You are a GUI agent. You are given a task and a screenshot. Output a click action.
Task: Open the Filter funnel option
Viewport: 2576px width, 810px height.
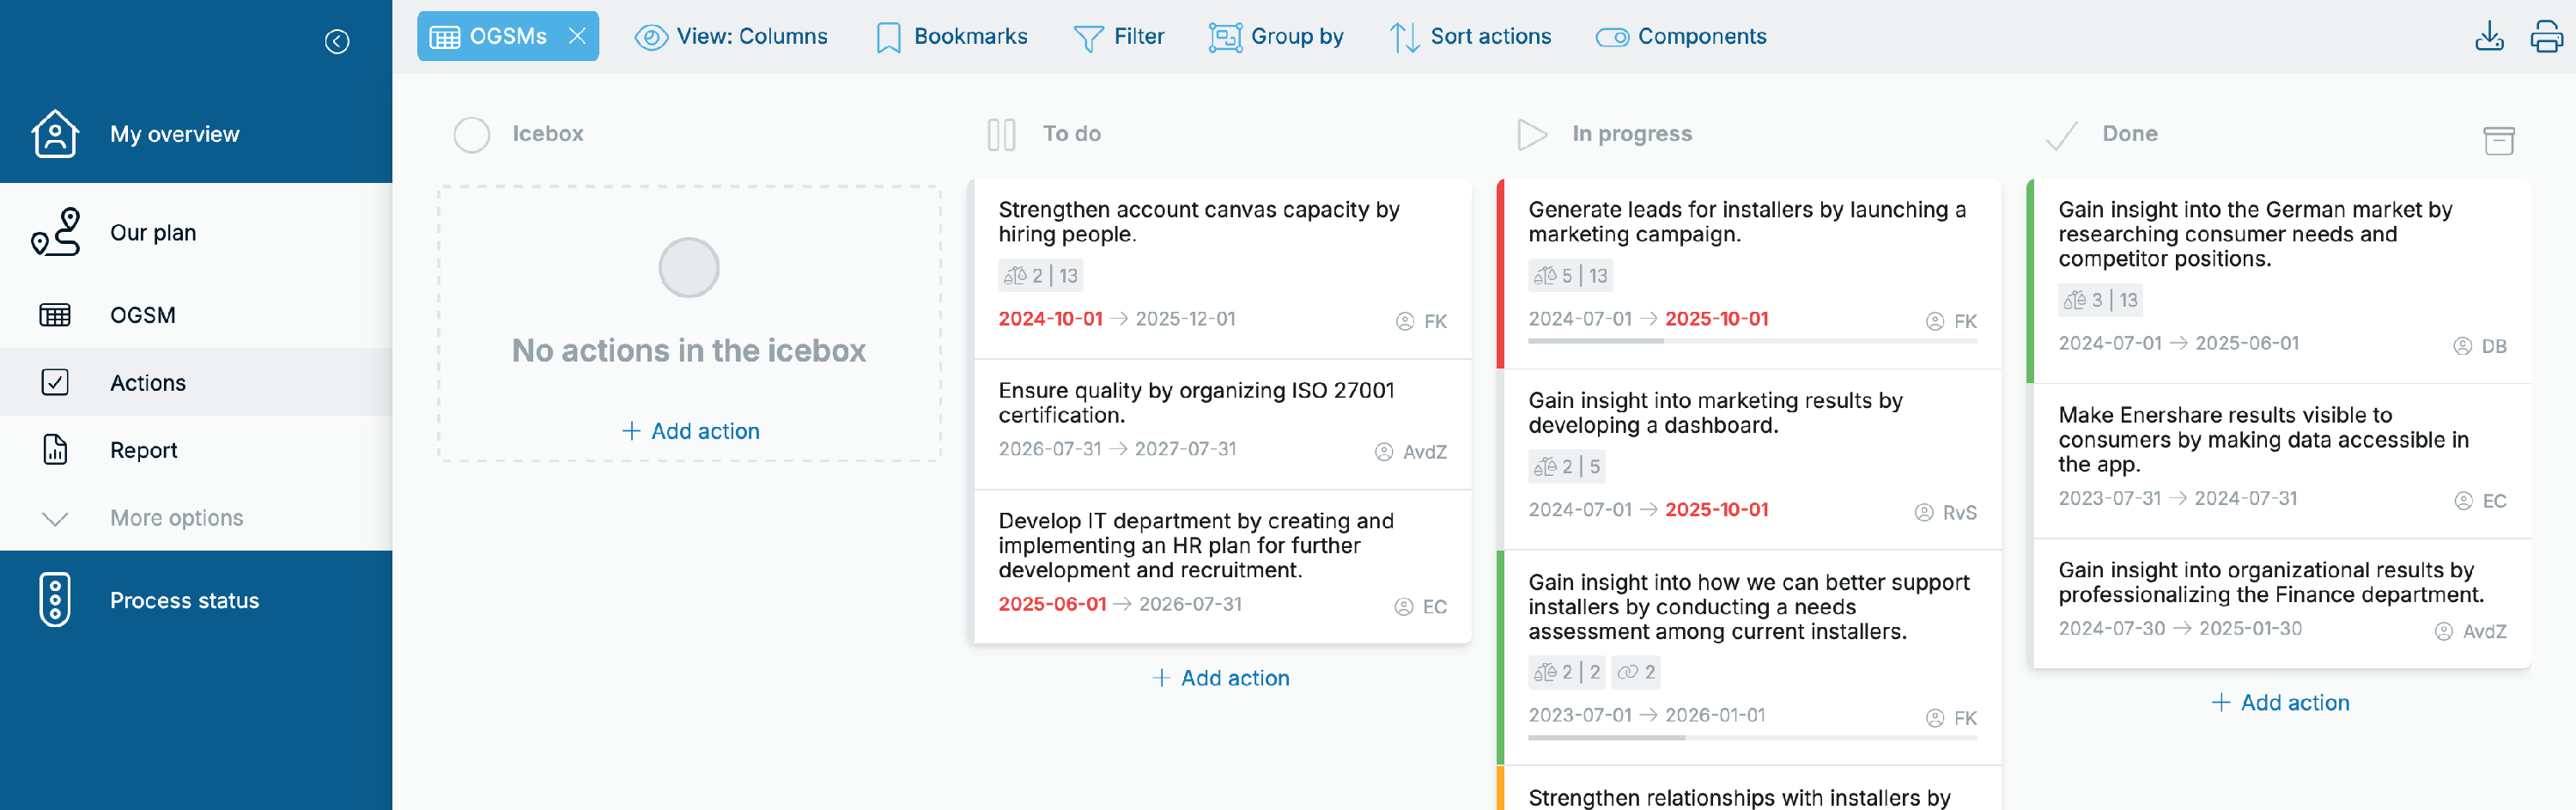(x=1118, y=37)
